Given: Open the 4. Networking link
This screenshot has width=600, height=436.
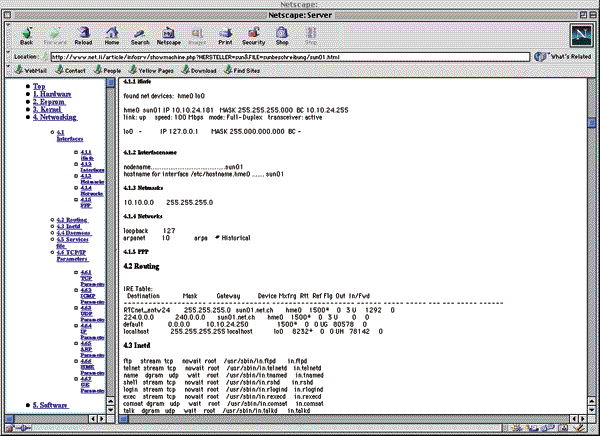Looking at the screenshot, I should [56, 118].
